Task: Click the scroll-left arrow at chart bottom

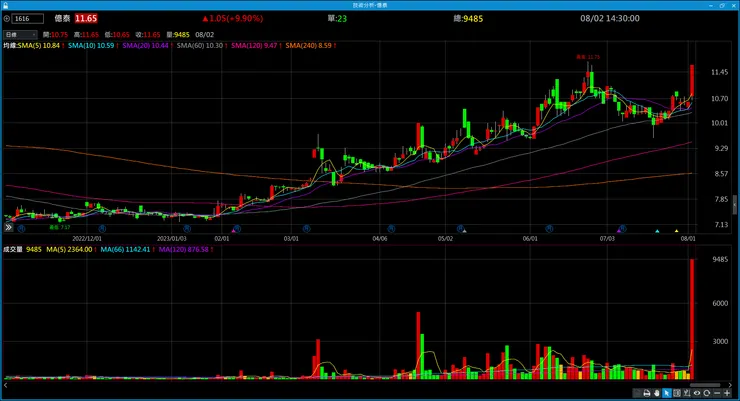Action: [5, 385]
